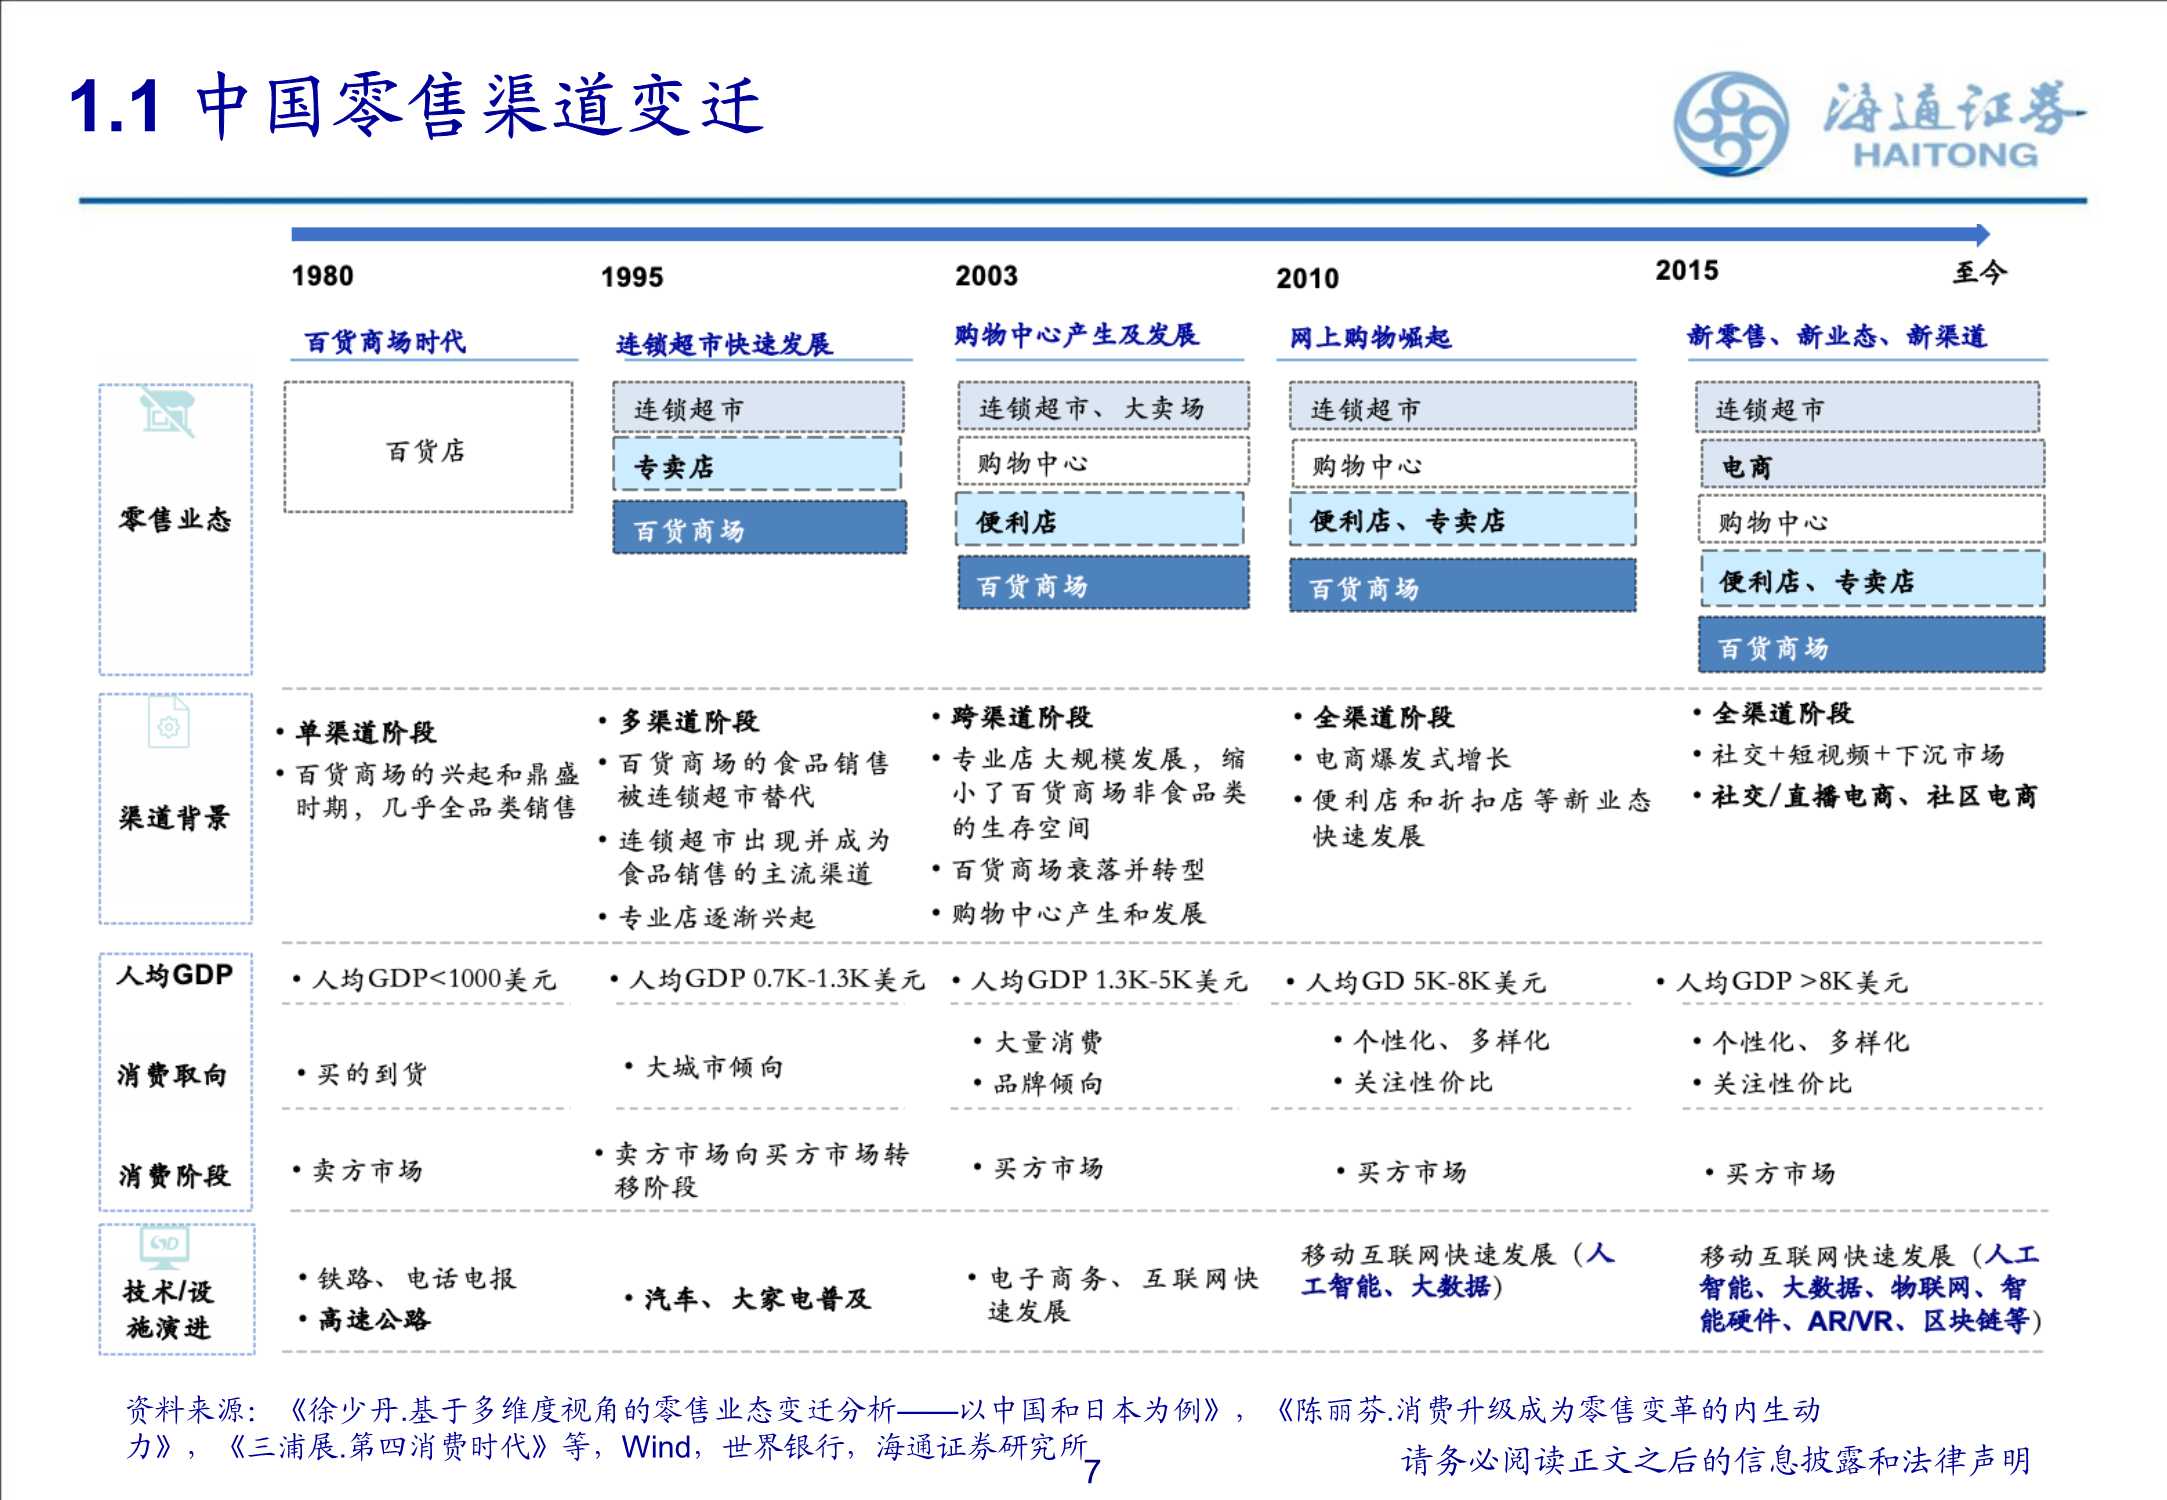Viewport: 2167px width, 1500px height.
Task: Select the 购物中心产生及发展 era heading
Action: tap(1076, 335)
